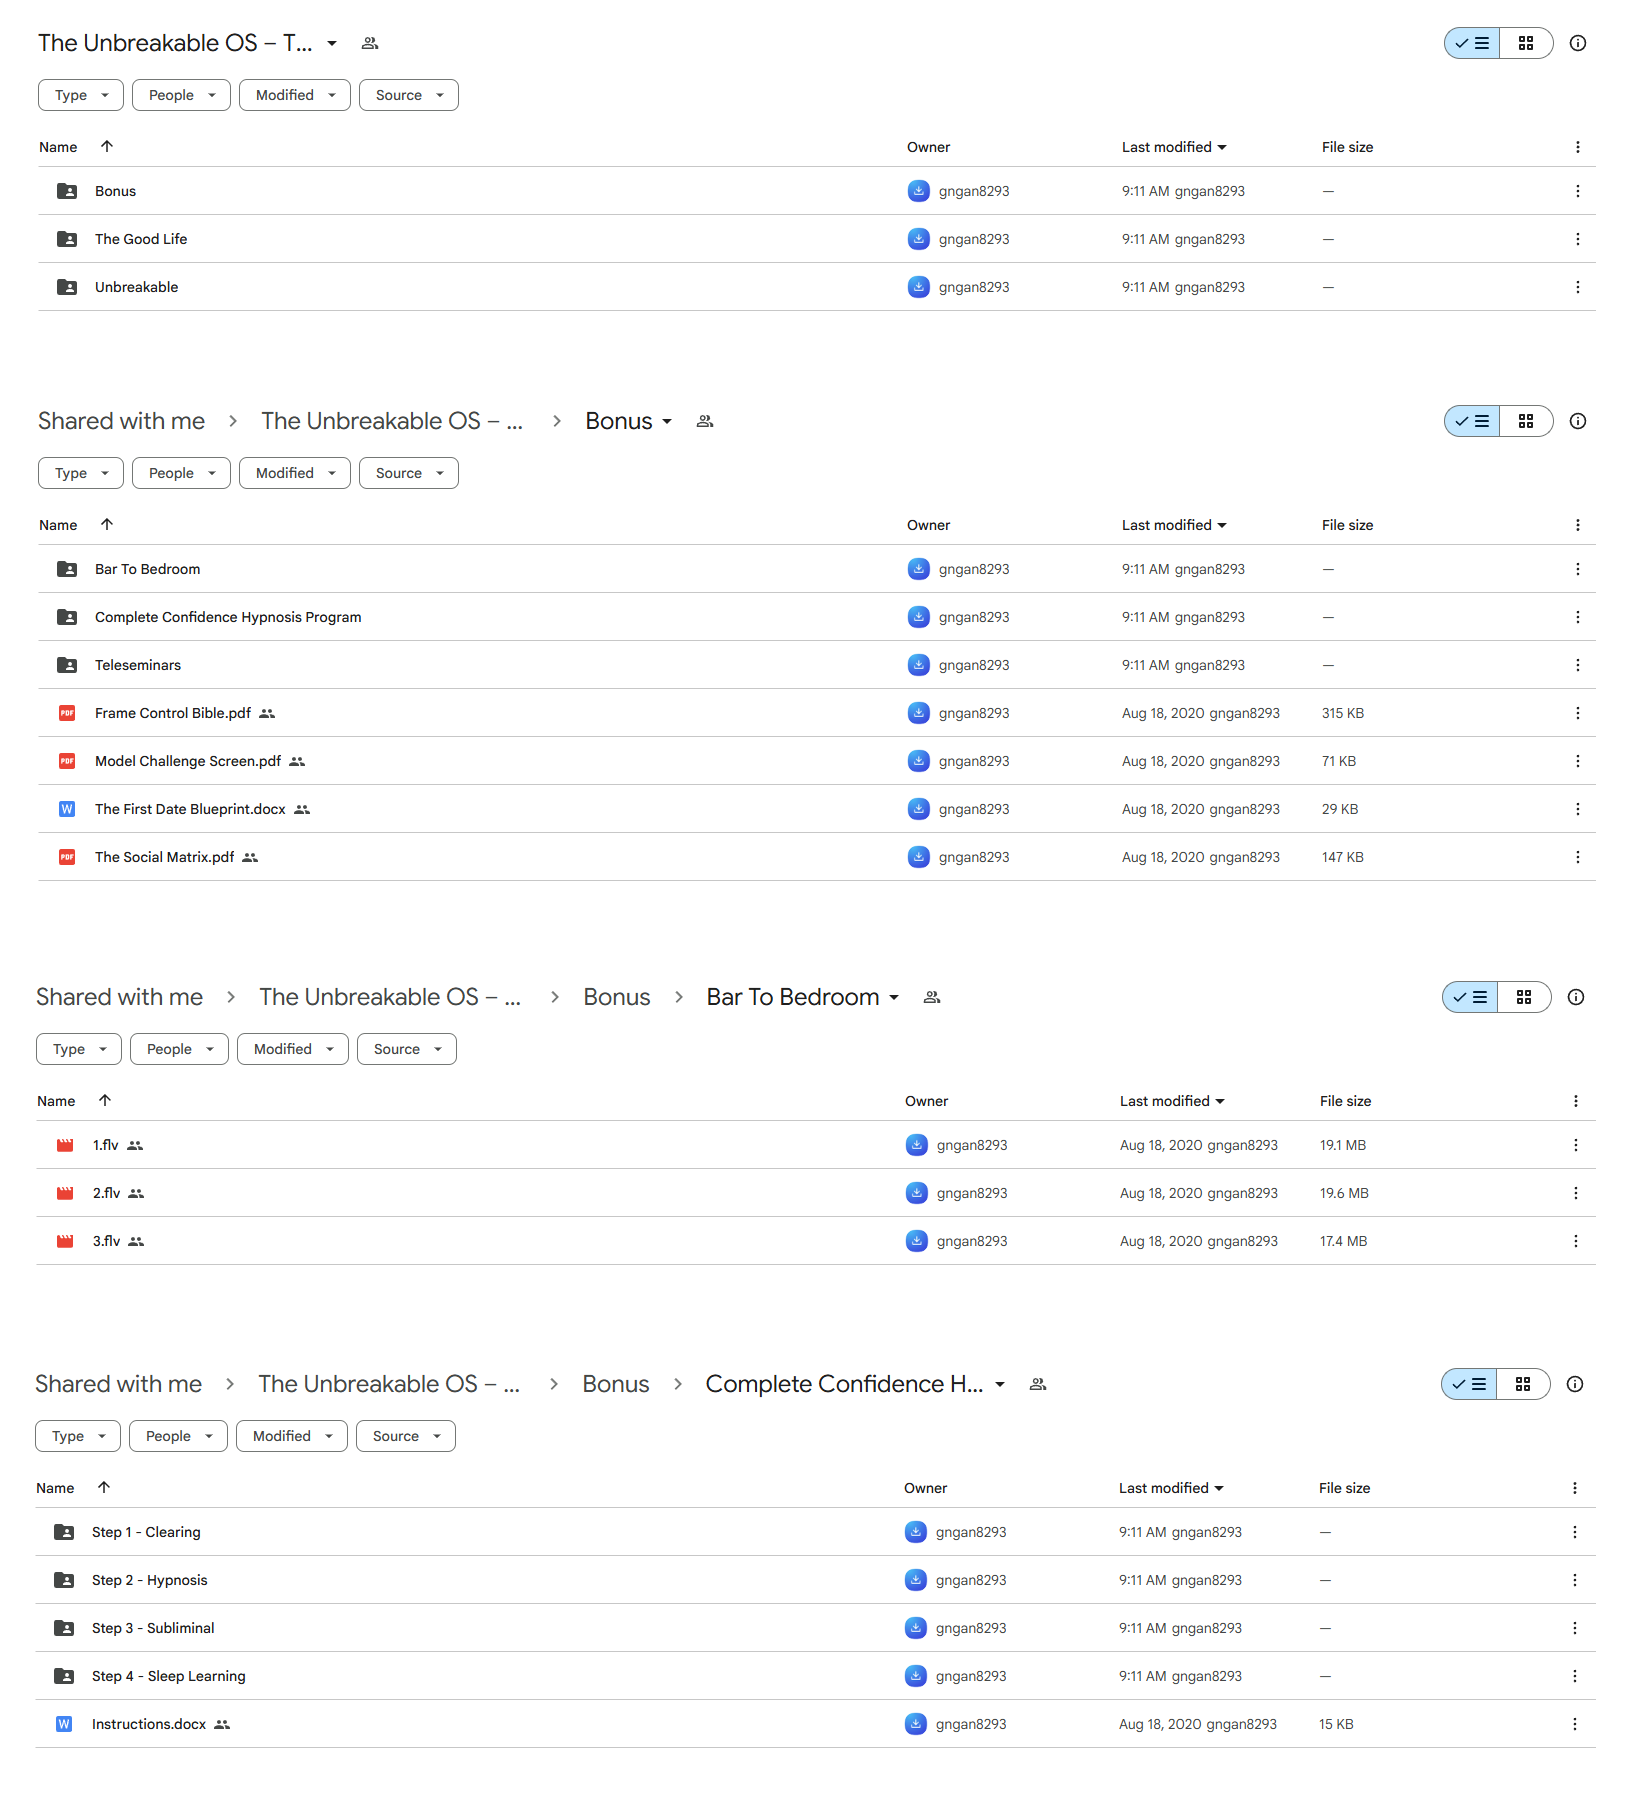Image resolution: width=1648 pixels, height=1800 pixels.
Task: Expand the Bonus folder title dropdown arrow
Action: [x=667, y=421]
